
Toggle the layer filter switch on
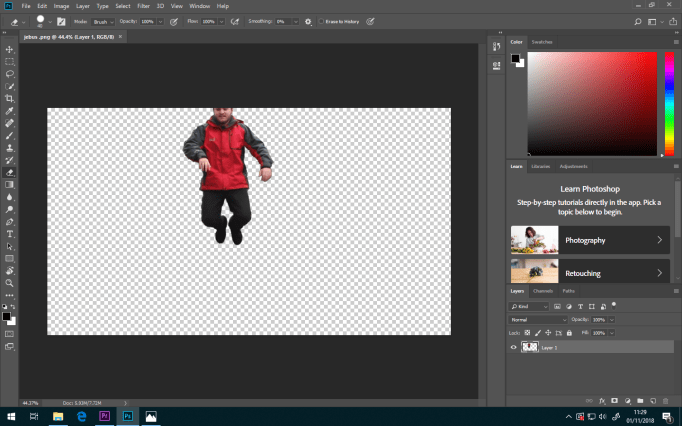click(614, 305)
